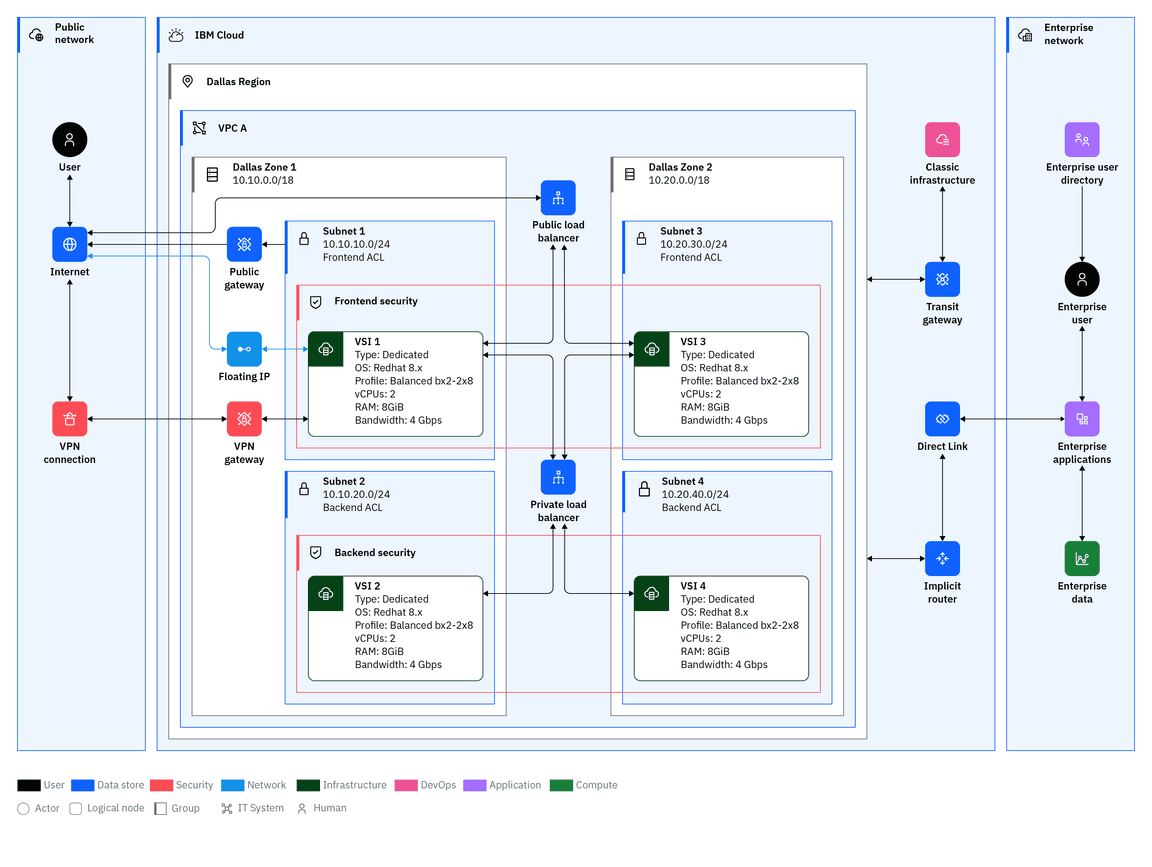
Task: Select the Public network cloud icon
Action: click(36, 35)
